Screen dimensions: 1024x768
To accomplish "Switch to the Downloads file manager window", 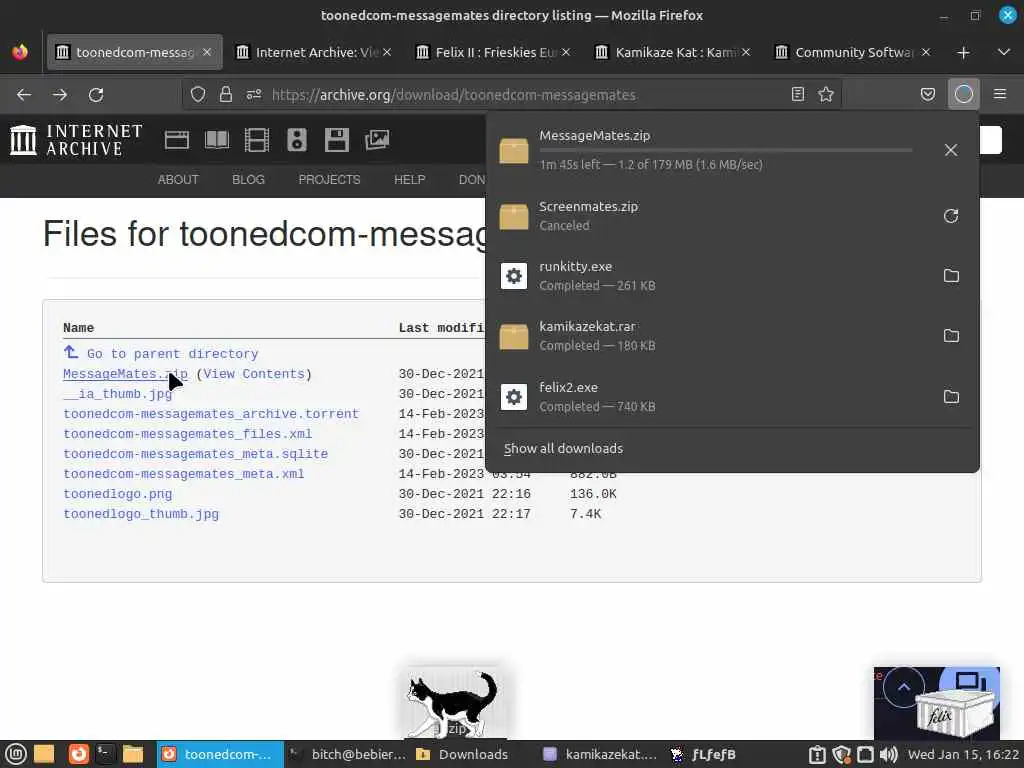I will pos(464,754).
